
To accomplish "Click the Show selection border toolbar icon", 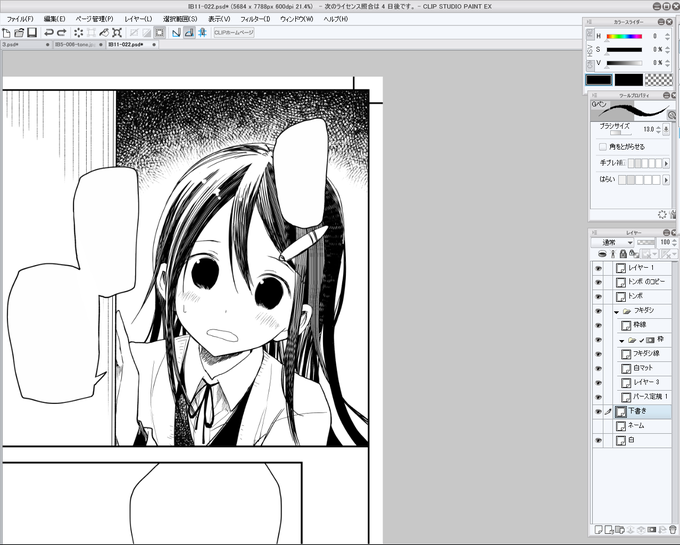I will click(160, 33).
